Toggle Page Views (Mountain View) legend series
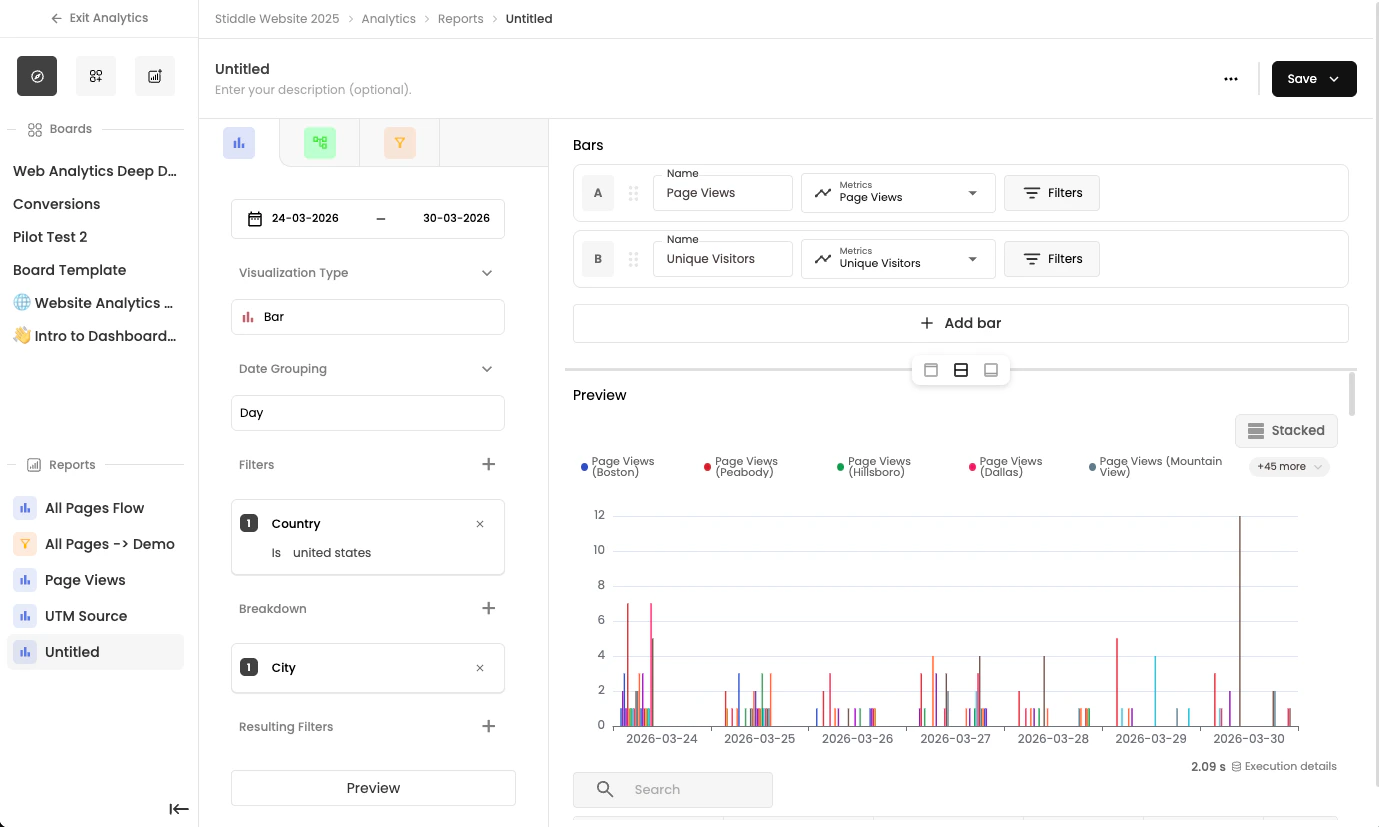 1156,467
